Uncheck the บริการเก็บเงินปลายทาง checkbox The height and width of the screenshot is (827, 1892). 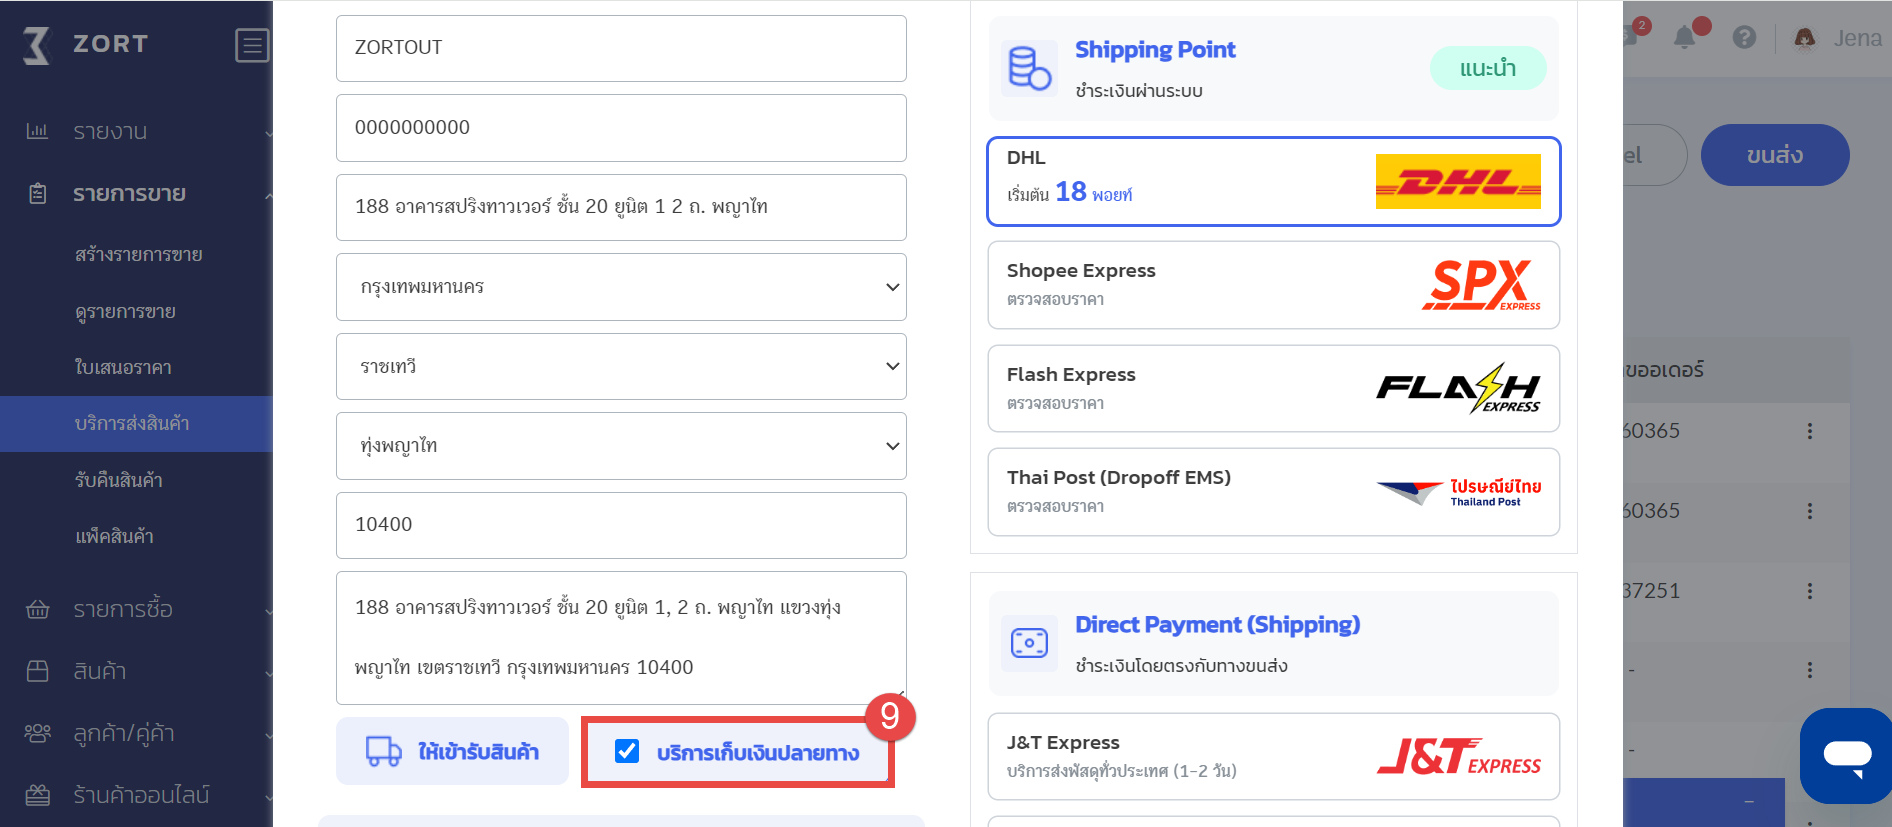click(x=627, y=751)
